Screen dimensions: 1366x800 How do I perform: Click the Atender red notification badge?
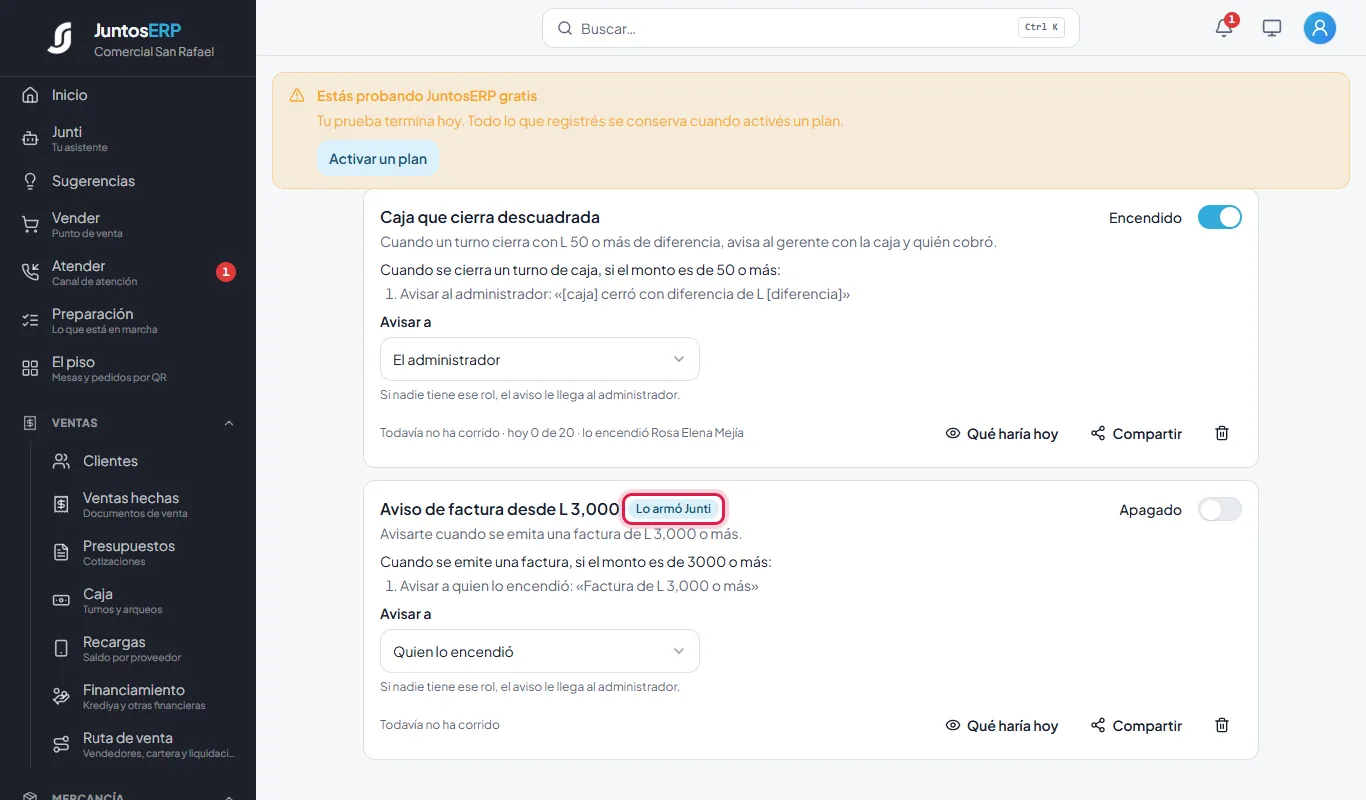pyautogui.click(x=226, y=271)
